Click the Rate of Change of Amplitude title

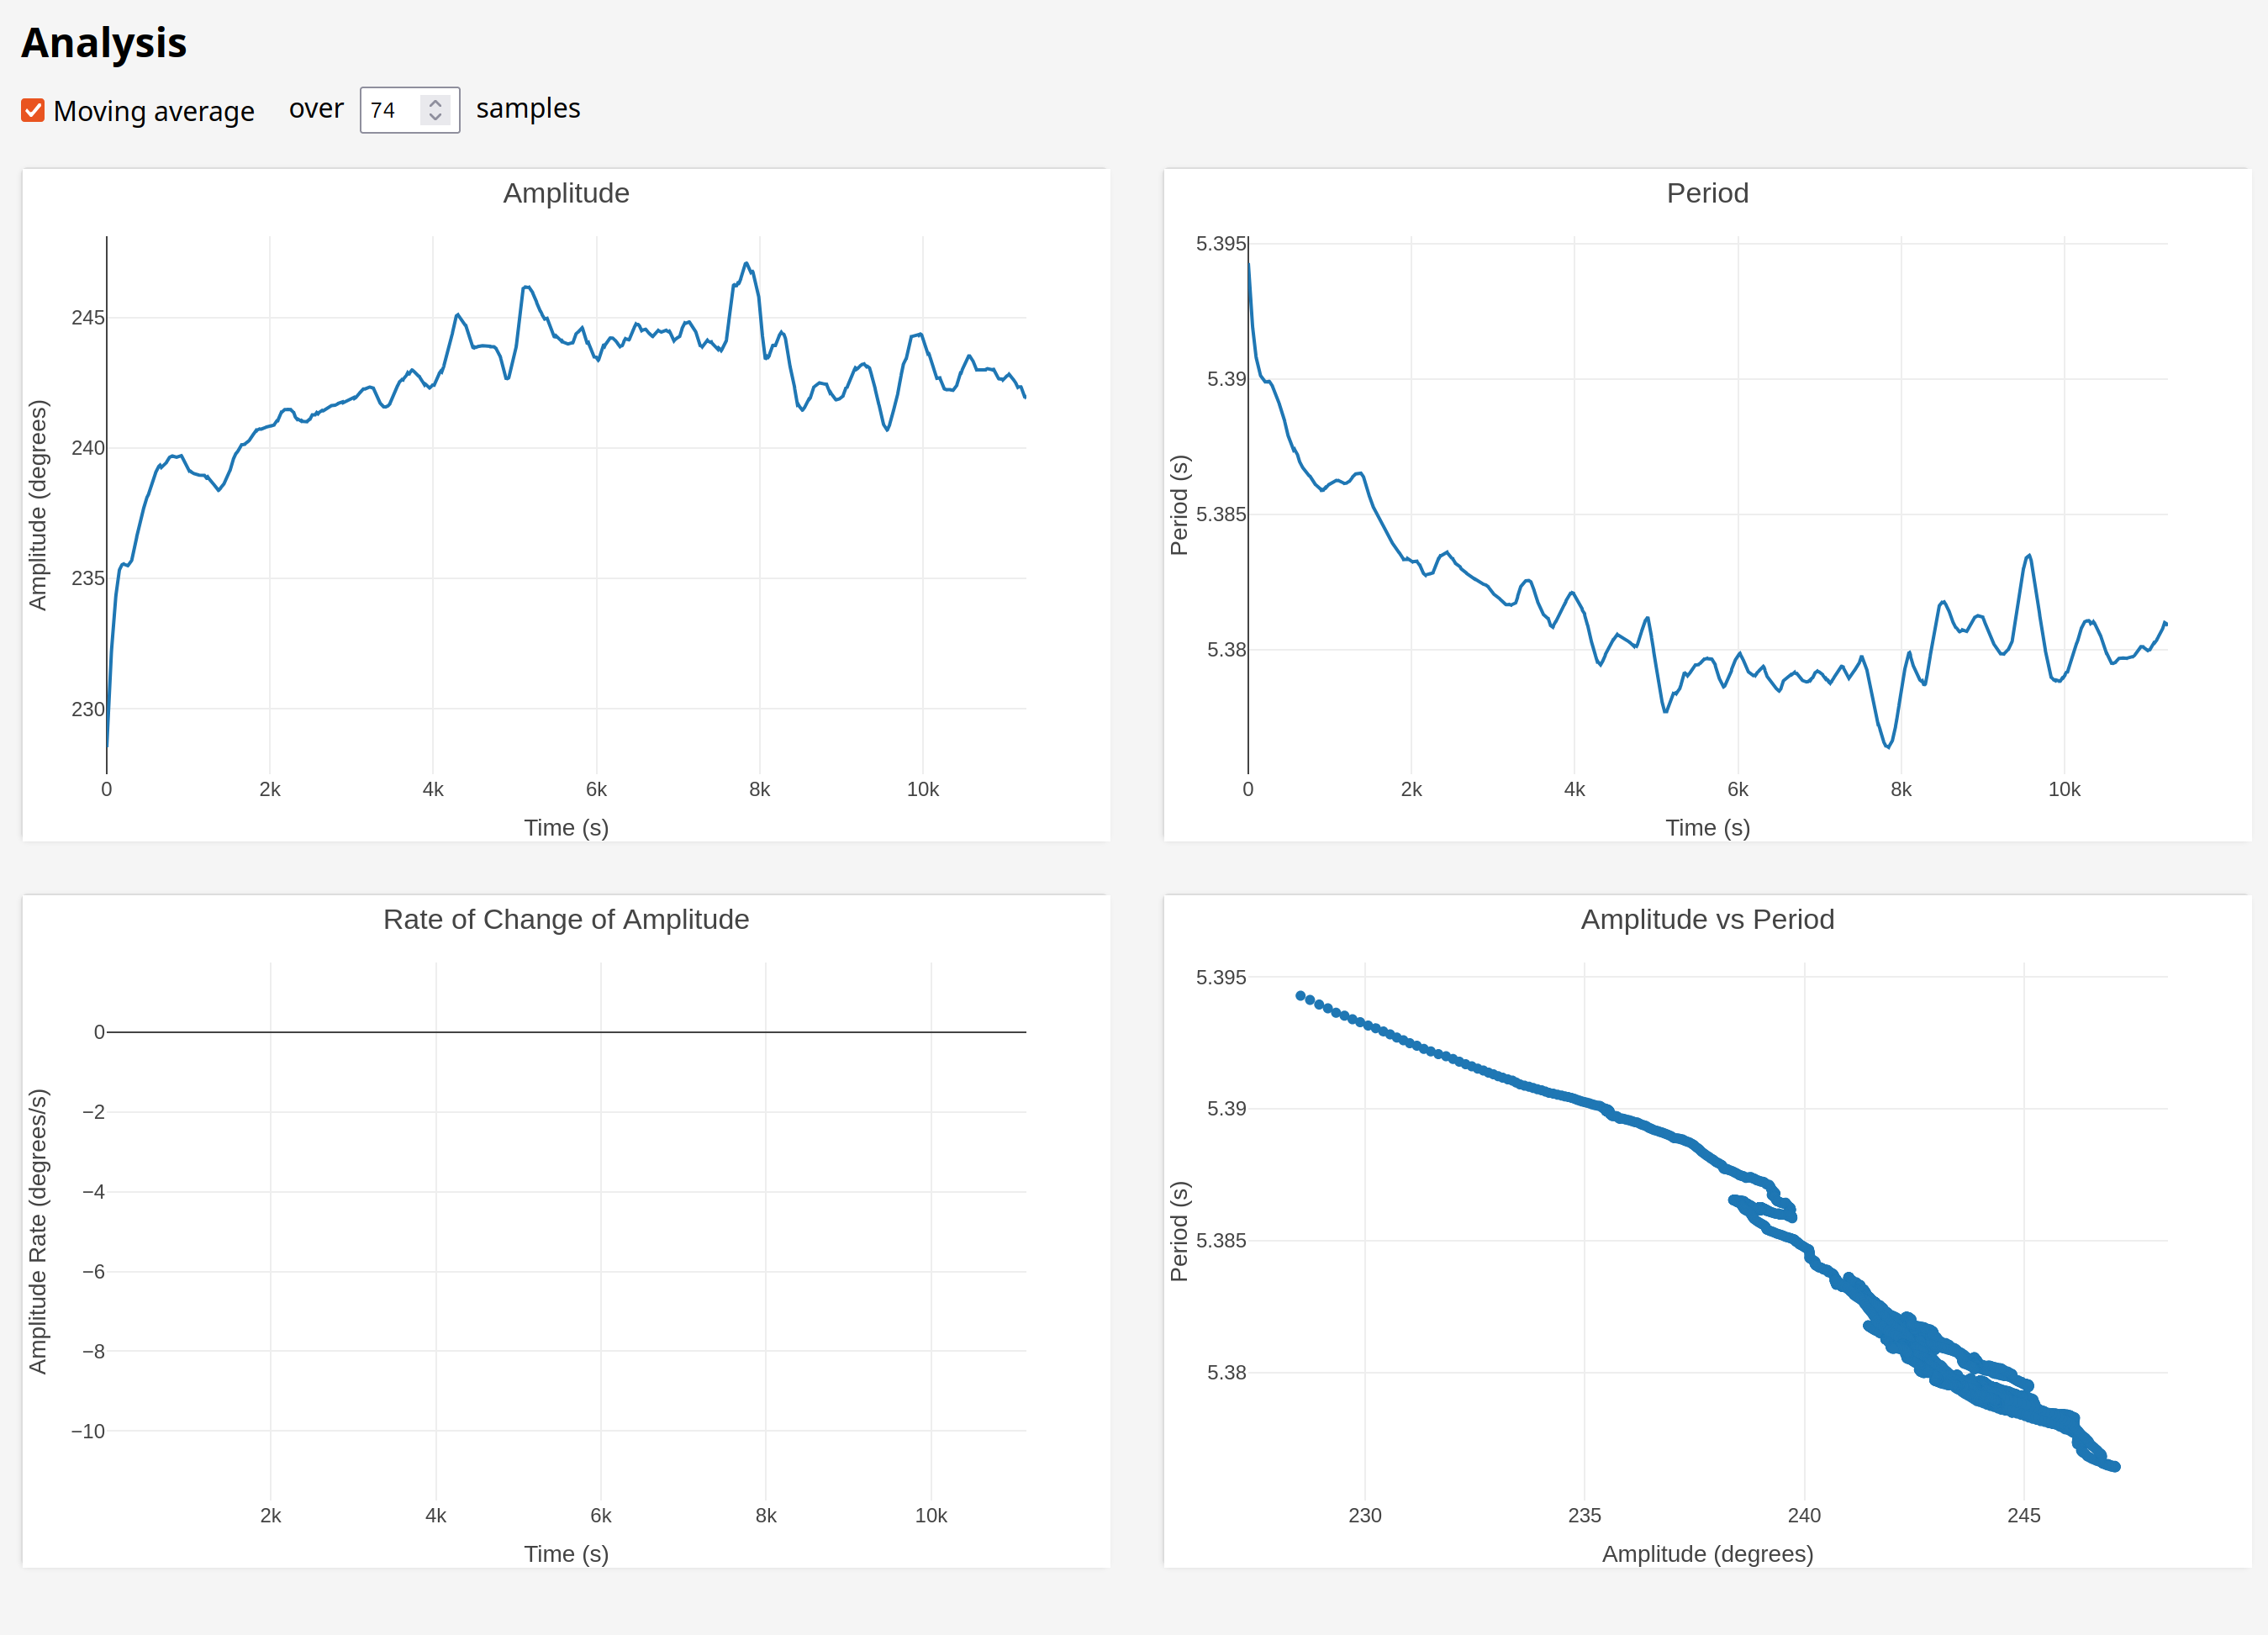tap(566, 919)
